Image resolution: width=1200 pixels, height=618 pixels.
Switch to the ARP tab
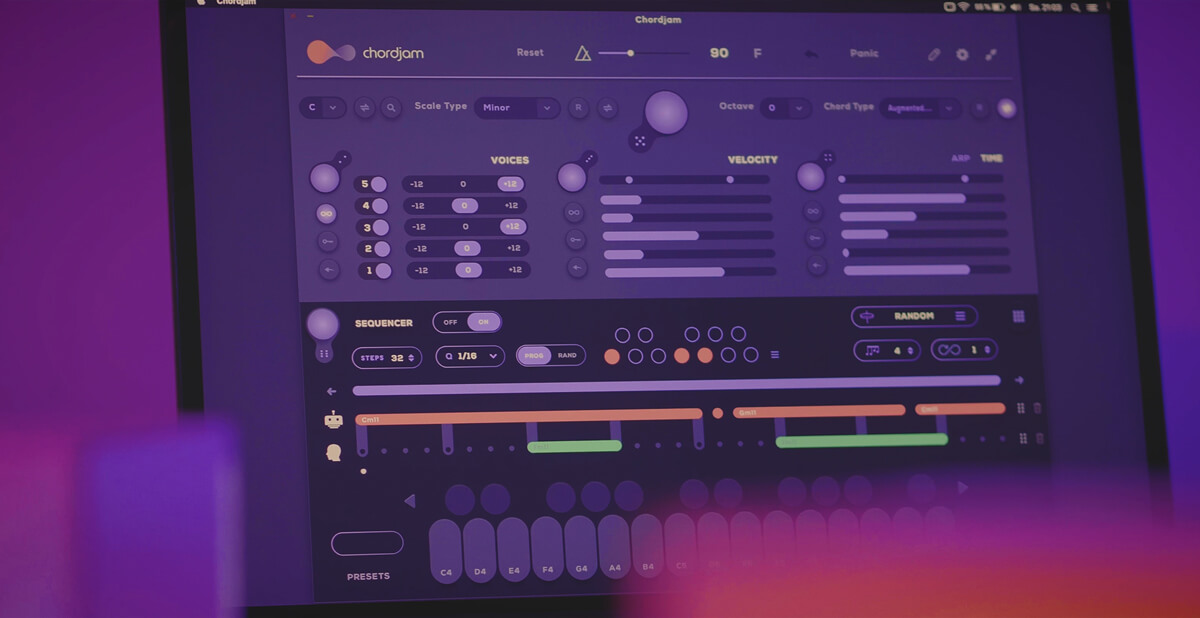point(960,158)
